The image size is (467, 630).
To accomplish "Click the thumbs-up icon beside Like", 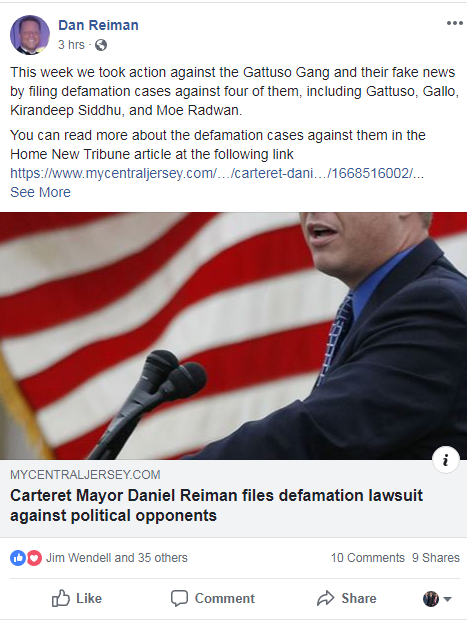I will pos(61,598).
